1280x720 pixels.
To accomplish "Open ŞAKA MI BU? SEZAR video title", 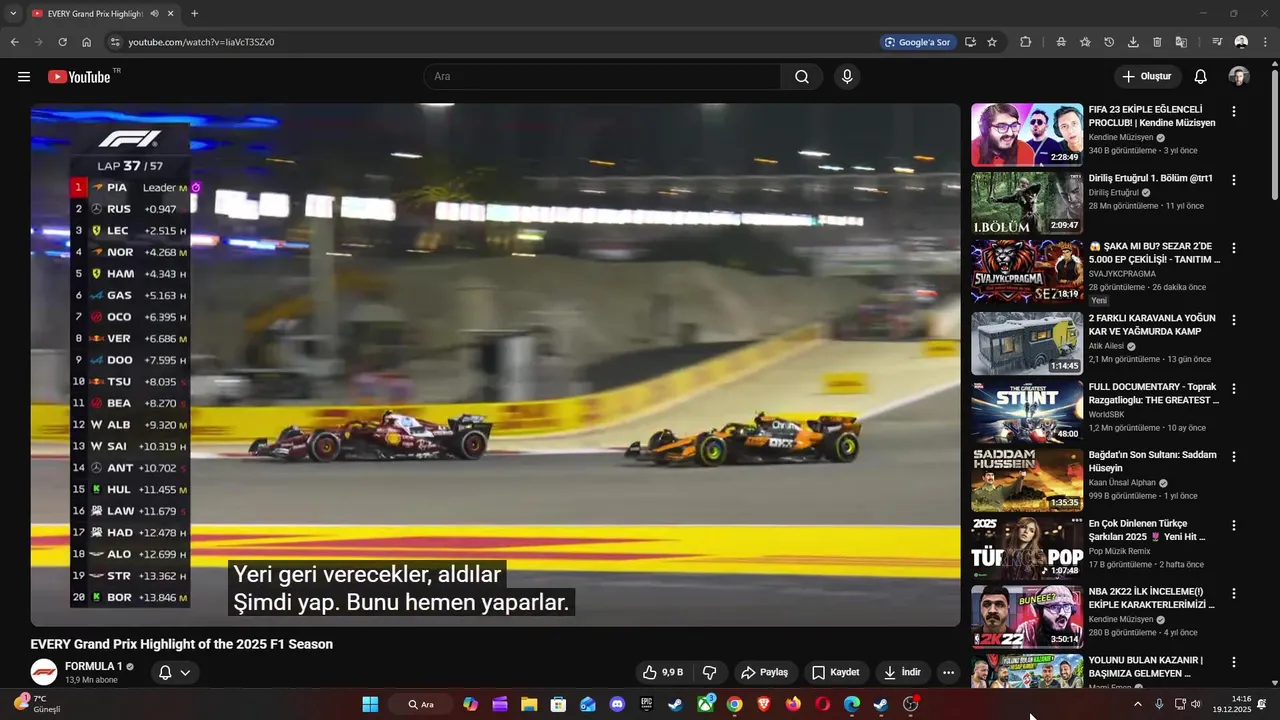I will (1154, 253).
